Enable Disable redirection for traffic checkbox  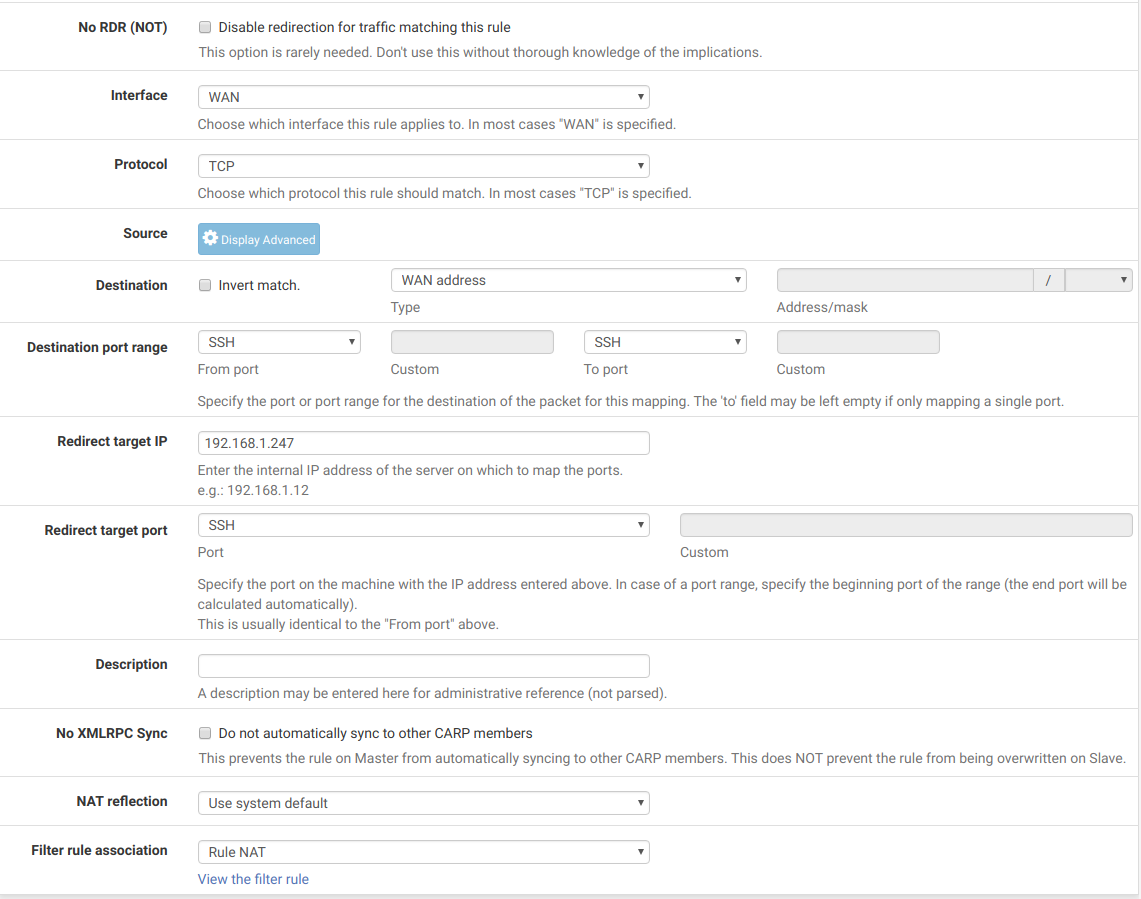point(205,28)
